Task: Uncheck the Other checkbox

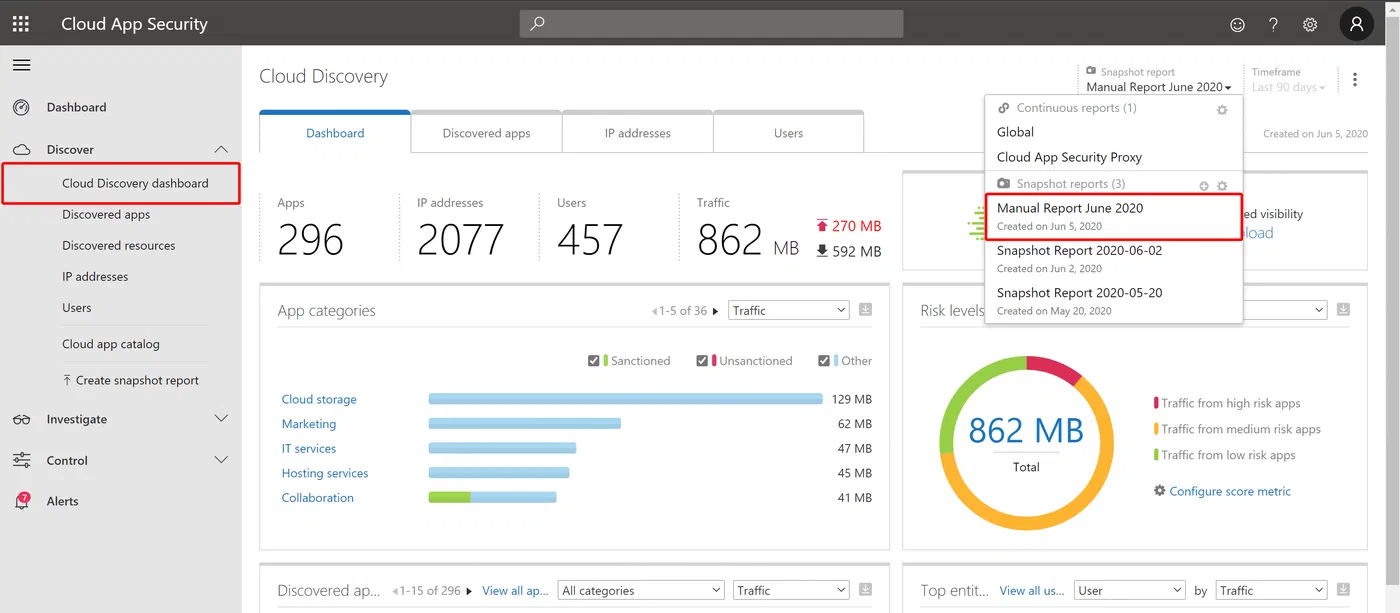Action: tap(824, 361)
